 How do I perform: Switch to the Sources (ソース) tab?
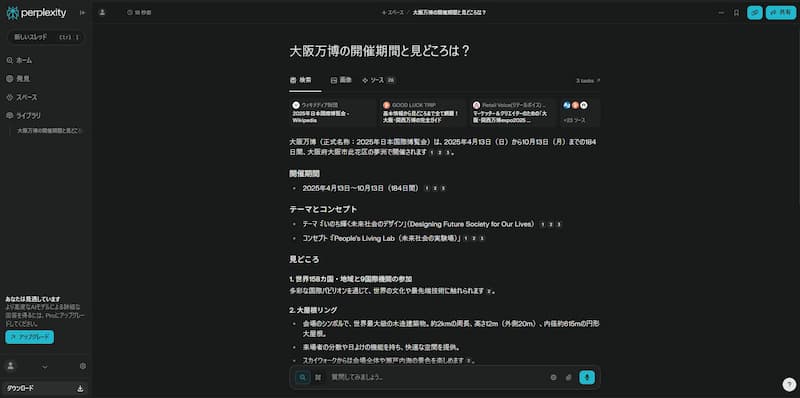378,80
